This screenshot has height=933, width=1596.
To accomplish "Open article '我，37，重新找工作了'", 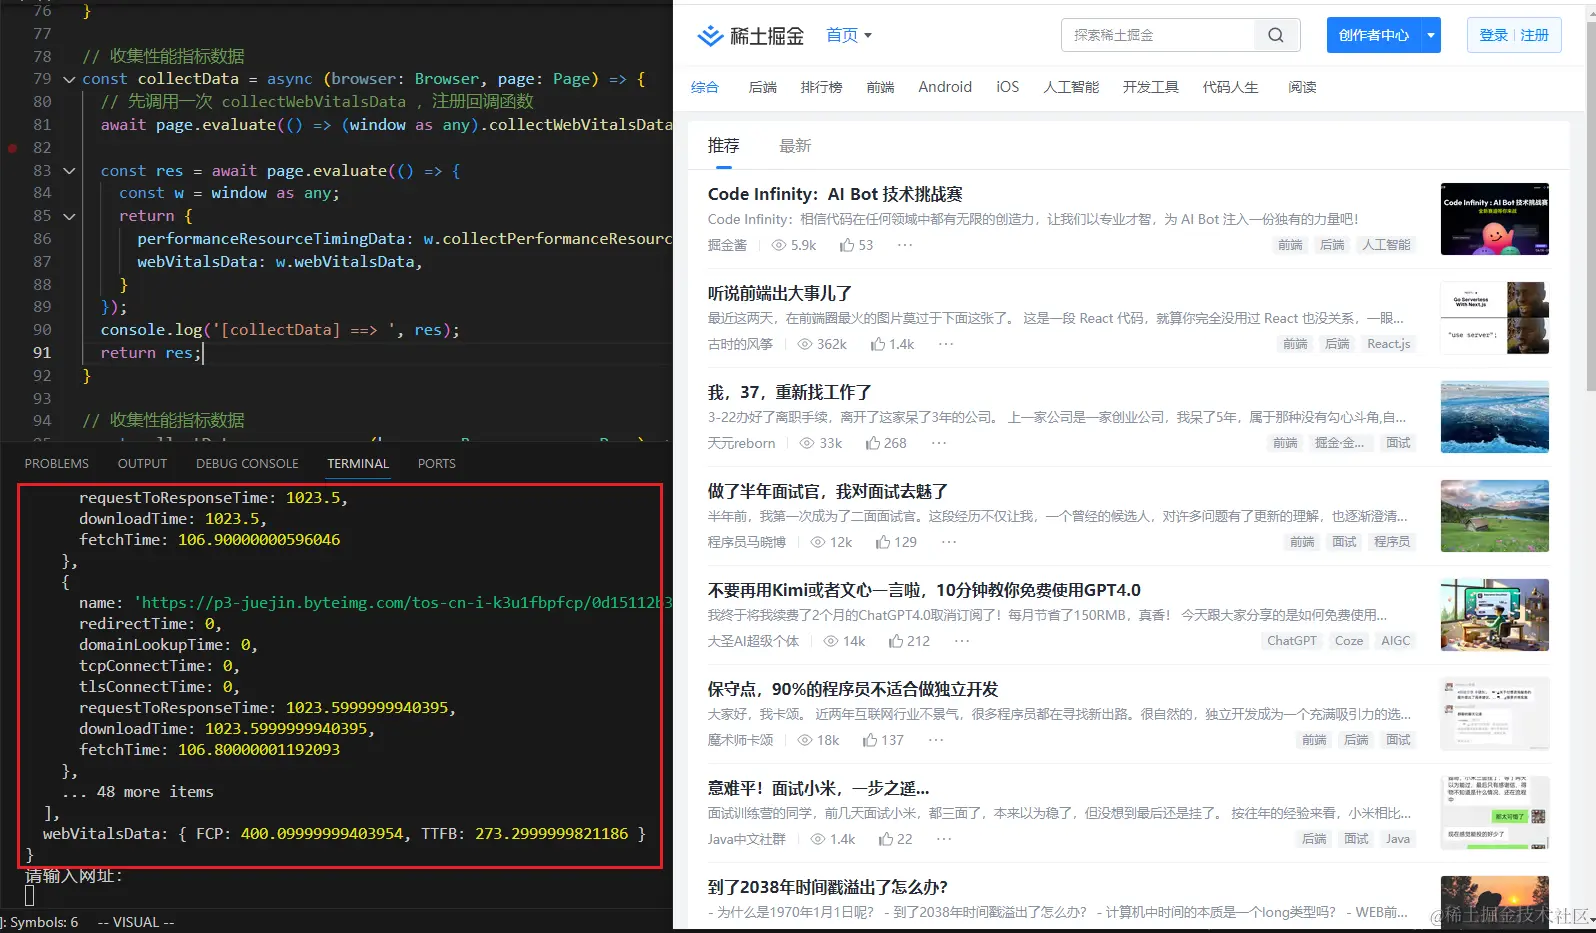I will tap(790, 392).
